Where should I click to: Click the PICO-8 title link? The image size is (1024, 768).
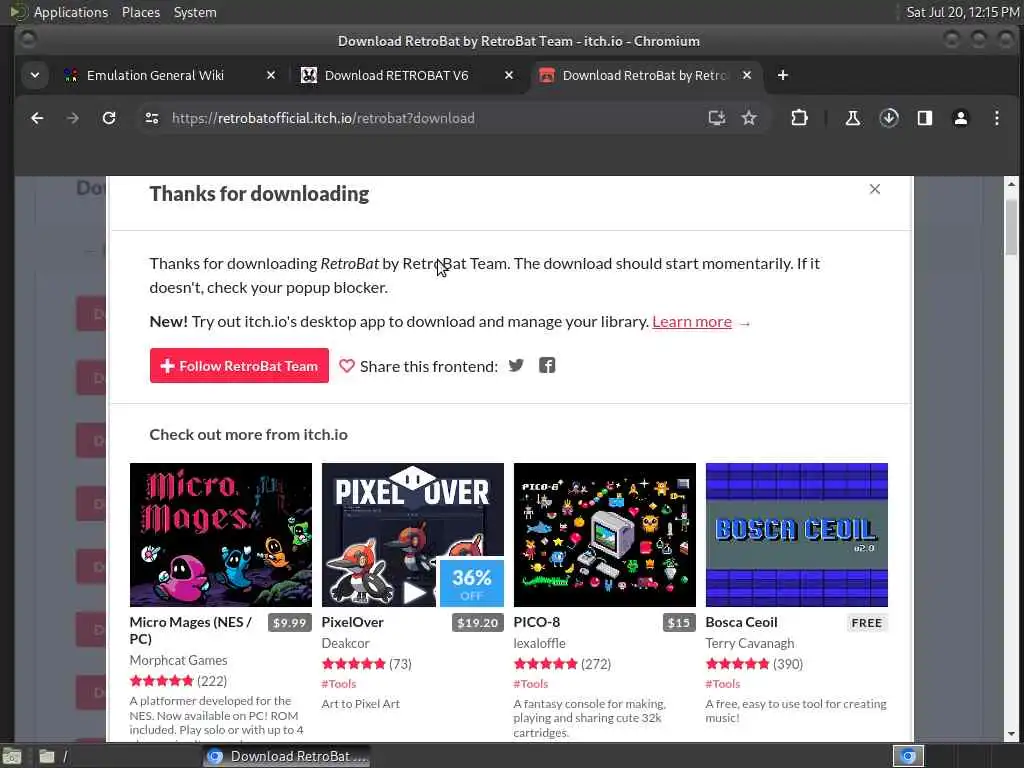coord(537,622)
